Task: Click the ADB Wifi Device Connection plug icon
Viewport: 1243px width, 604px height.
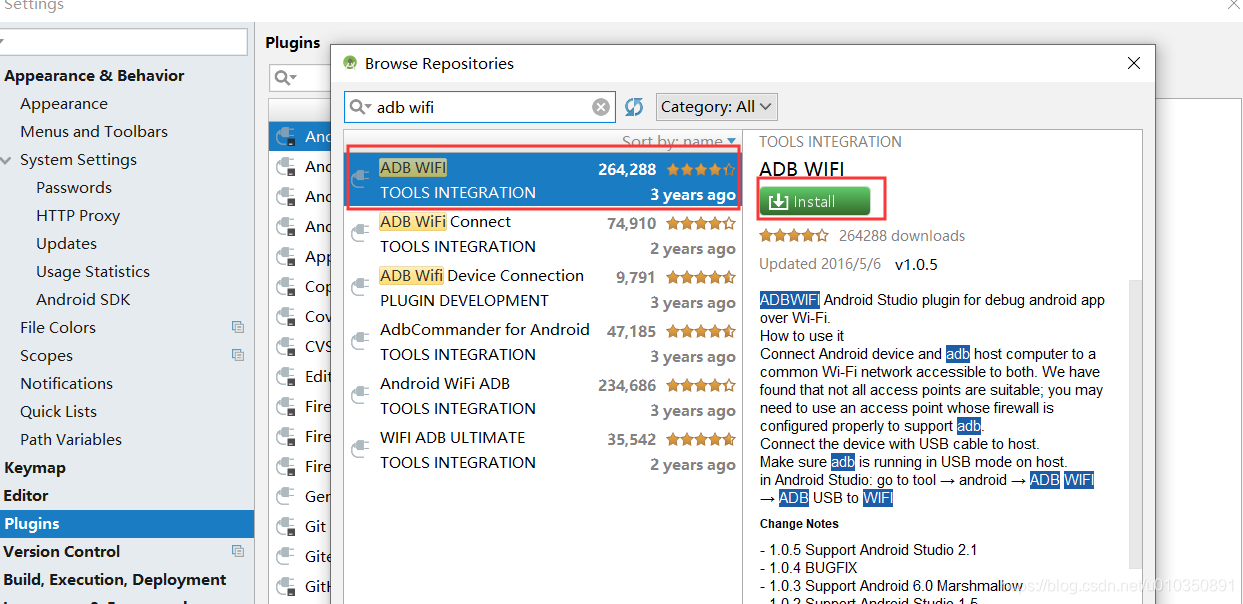Action: [x=360, y=288]
